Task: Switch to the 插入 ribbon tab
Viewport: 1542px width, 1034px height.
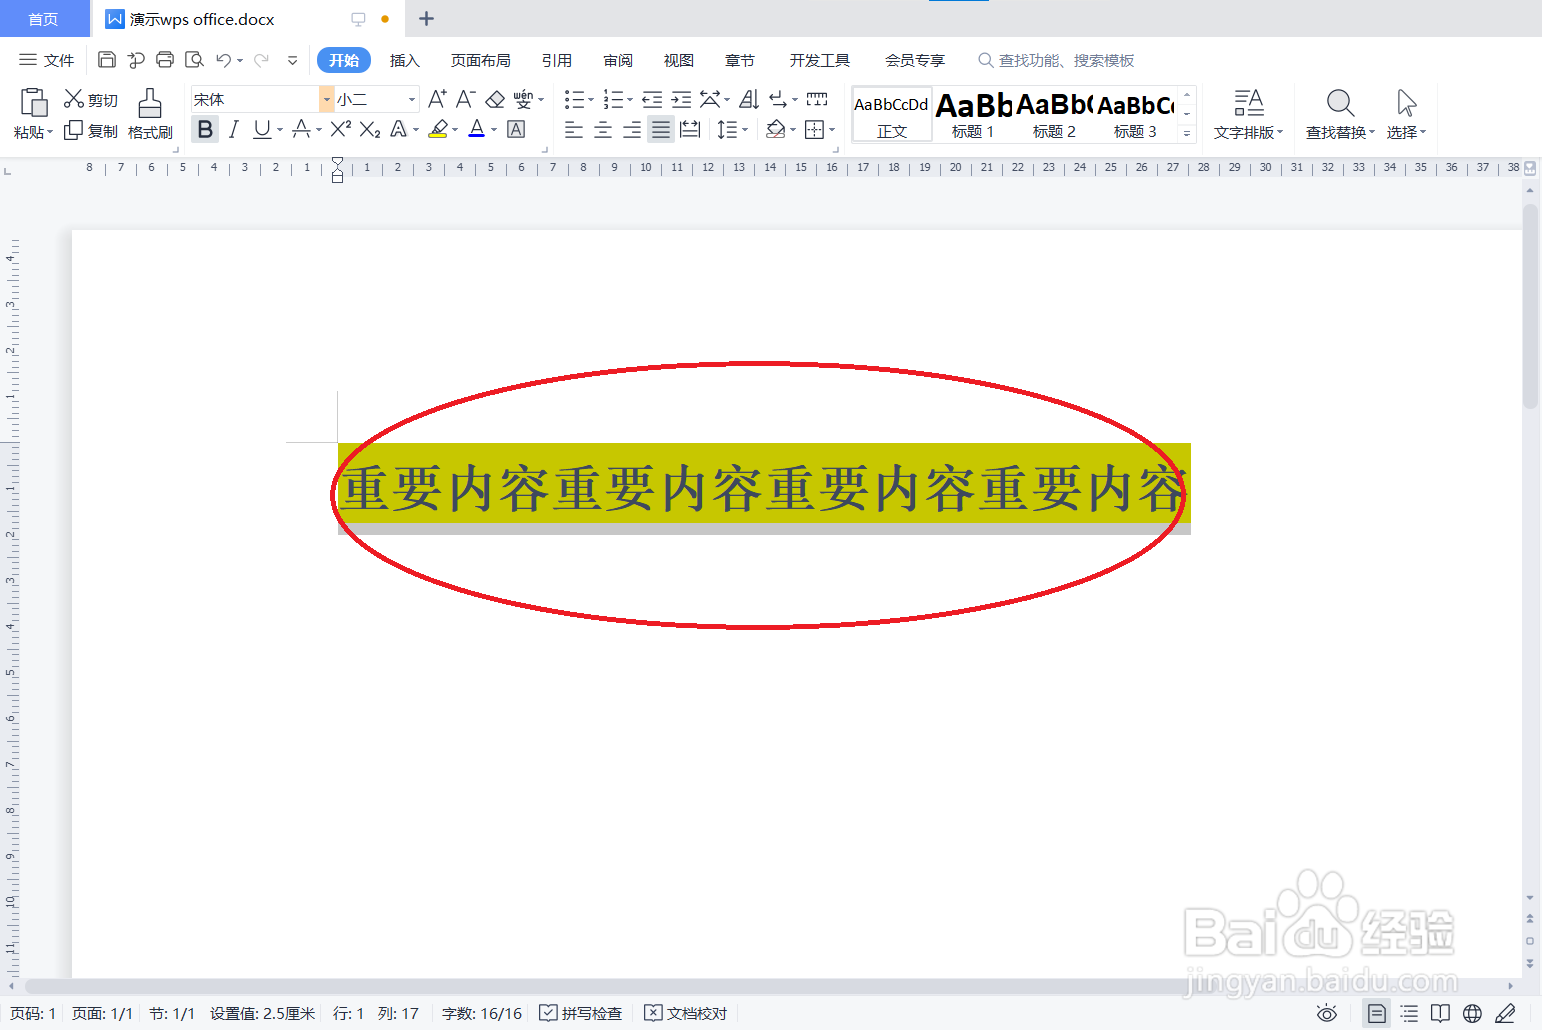Action: coord(404,60)
